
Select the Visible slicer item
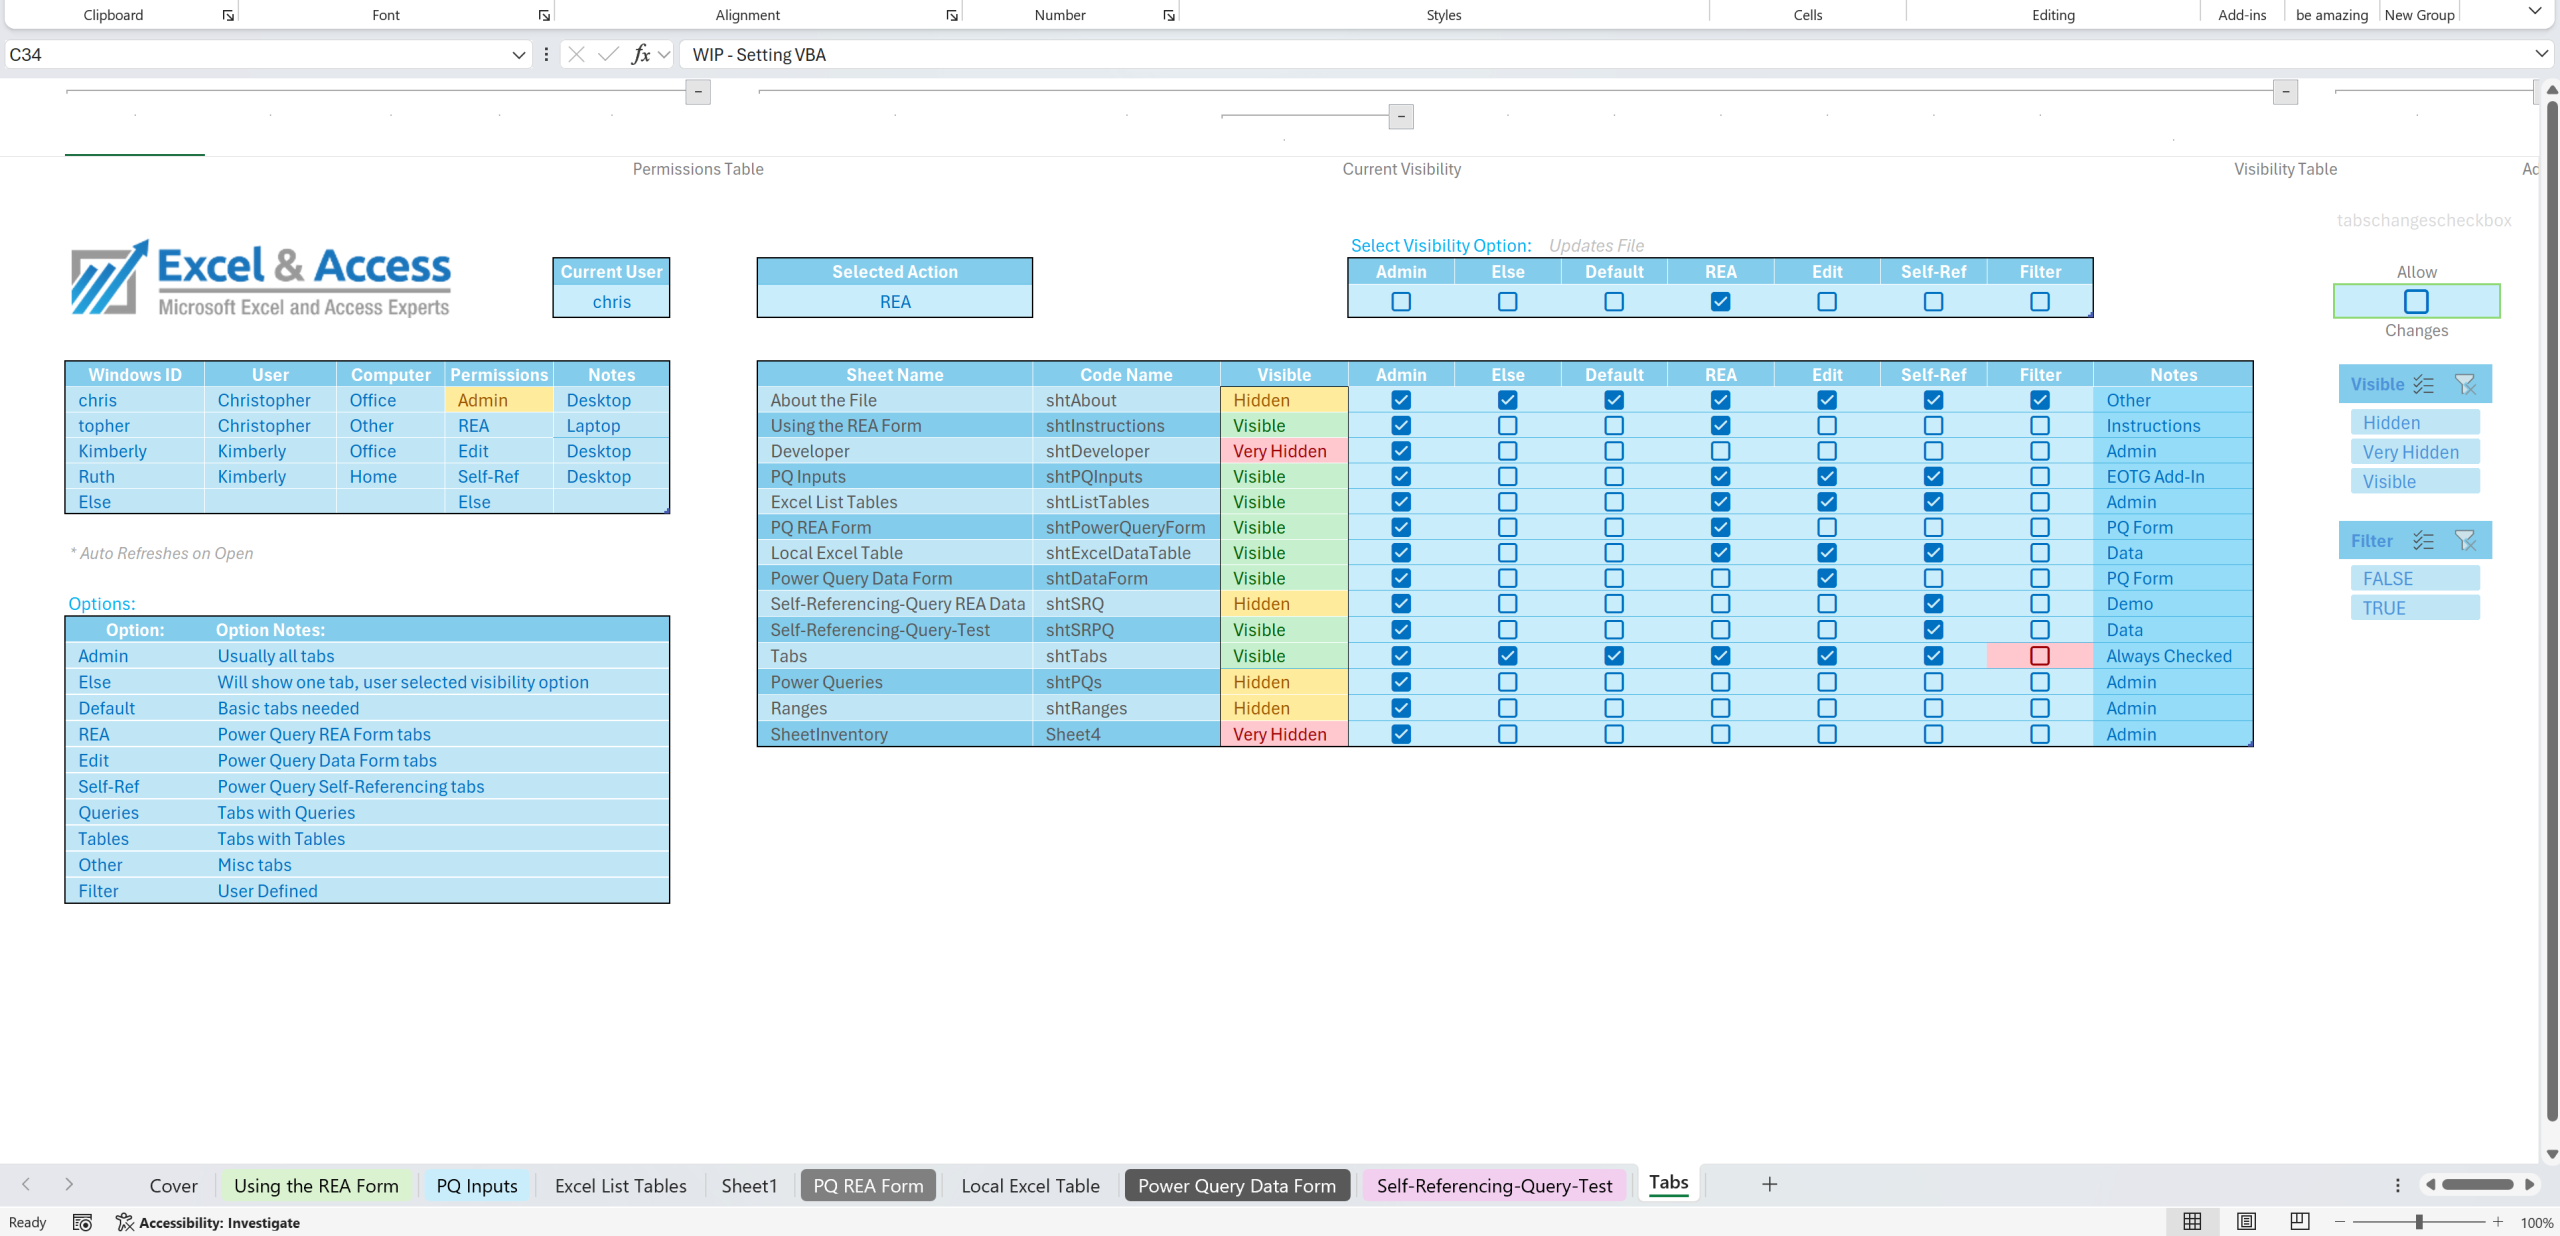pyautogui.click(x=2415, y=482)
